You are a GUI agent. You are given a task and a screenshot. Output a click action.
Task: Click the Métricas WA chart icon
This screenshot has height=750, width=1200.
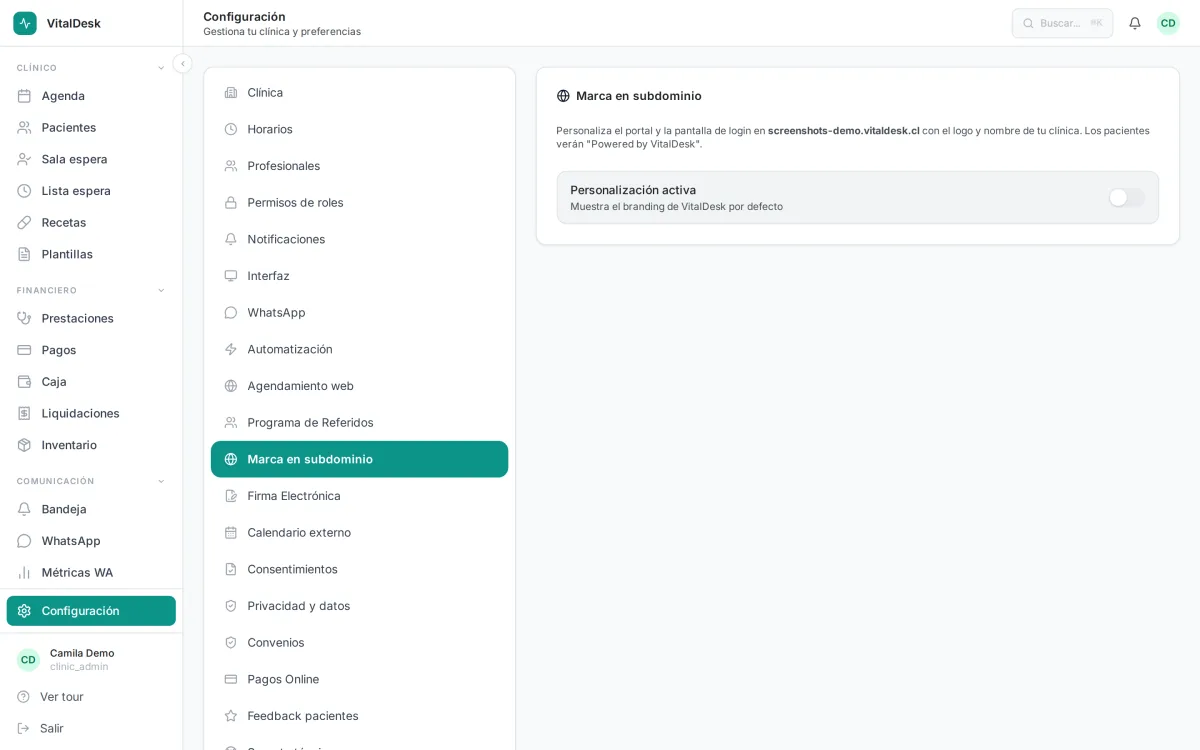[x=24, y=572]
